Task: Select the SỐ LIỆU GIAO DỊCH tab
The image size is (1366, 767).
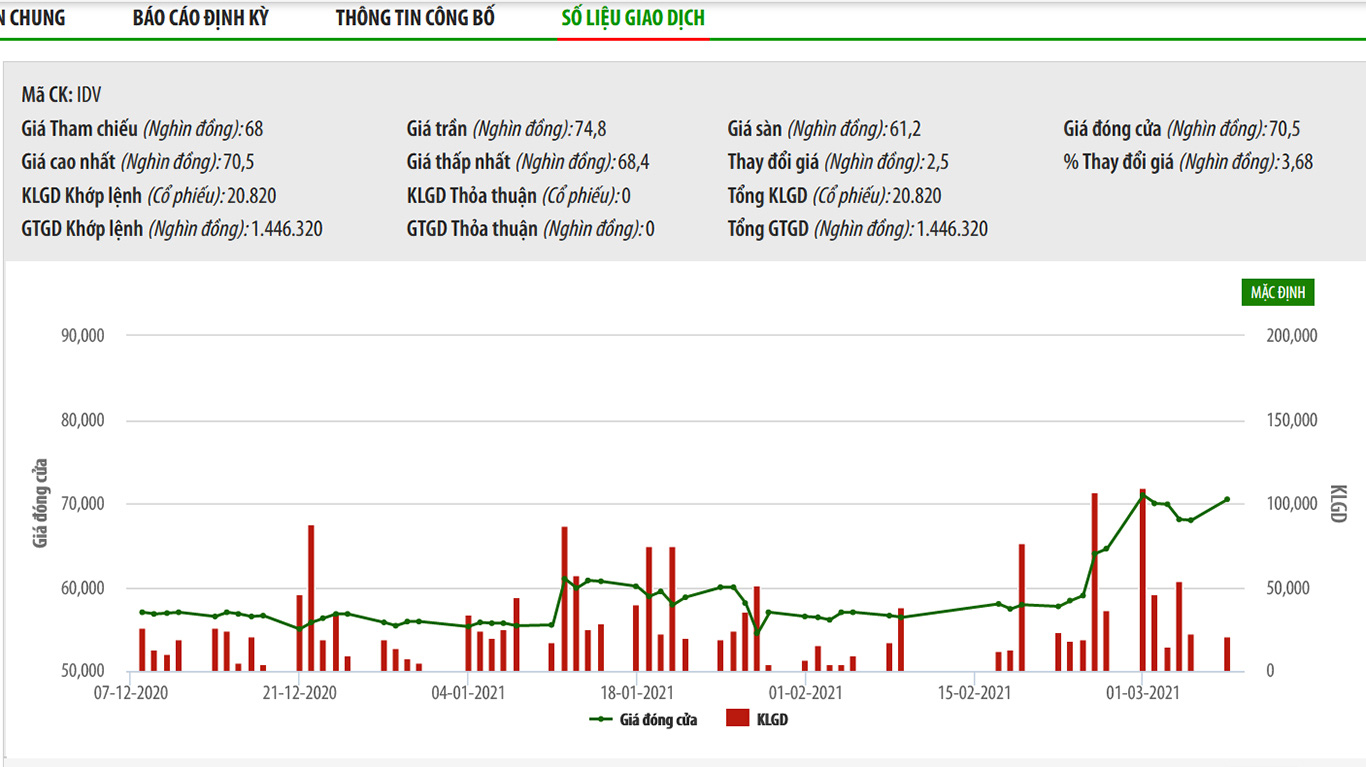Action: 632,18
